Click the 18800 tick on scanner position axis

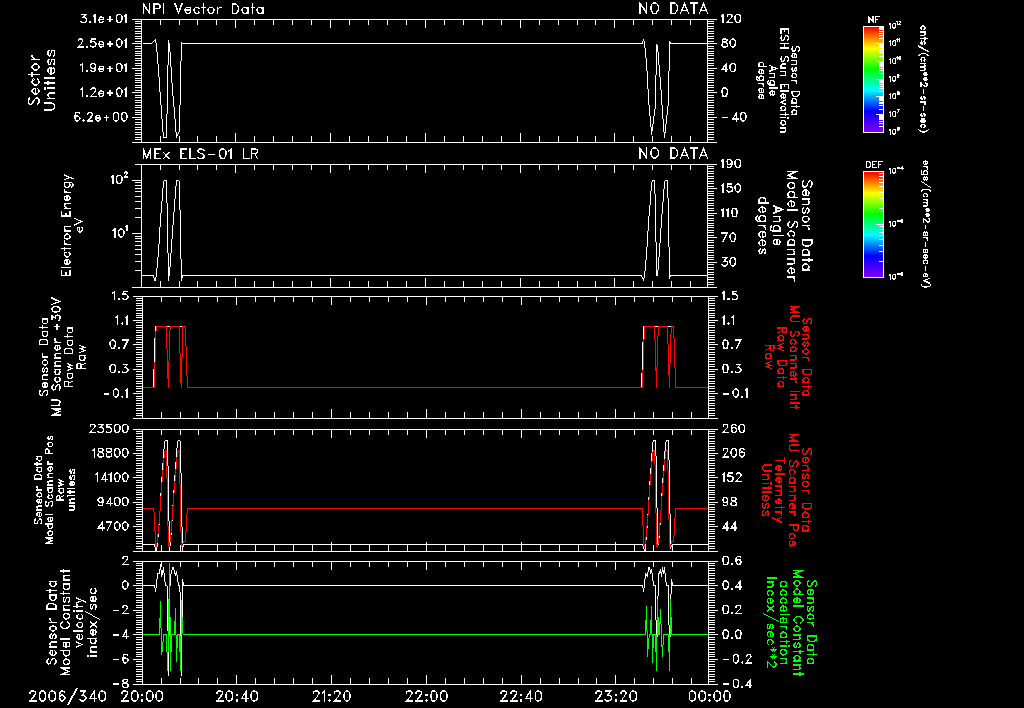109,453
